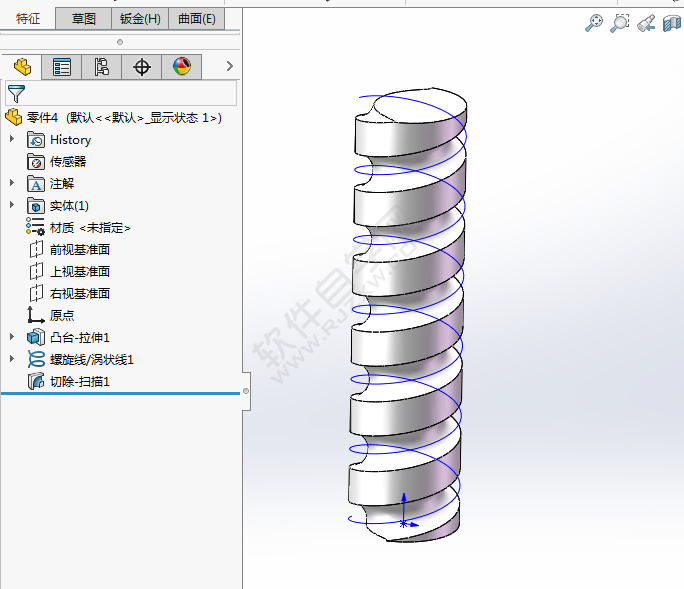Screen dimensions: 684x589
Task: Open the 特征 (Features) tab
Action: [28, 19]
